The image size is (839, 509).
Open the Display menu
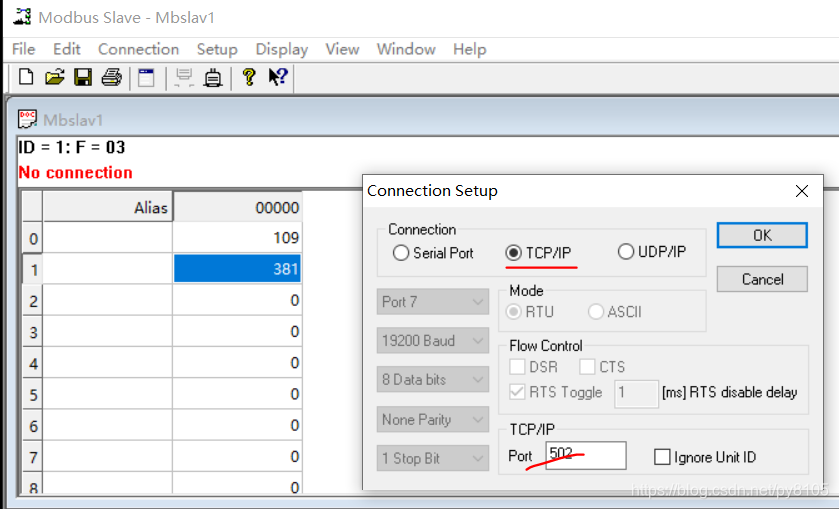(281, 49)
